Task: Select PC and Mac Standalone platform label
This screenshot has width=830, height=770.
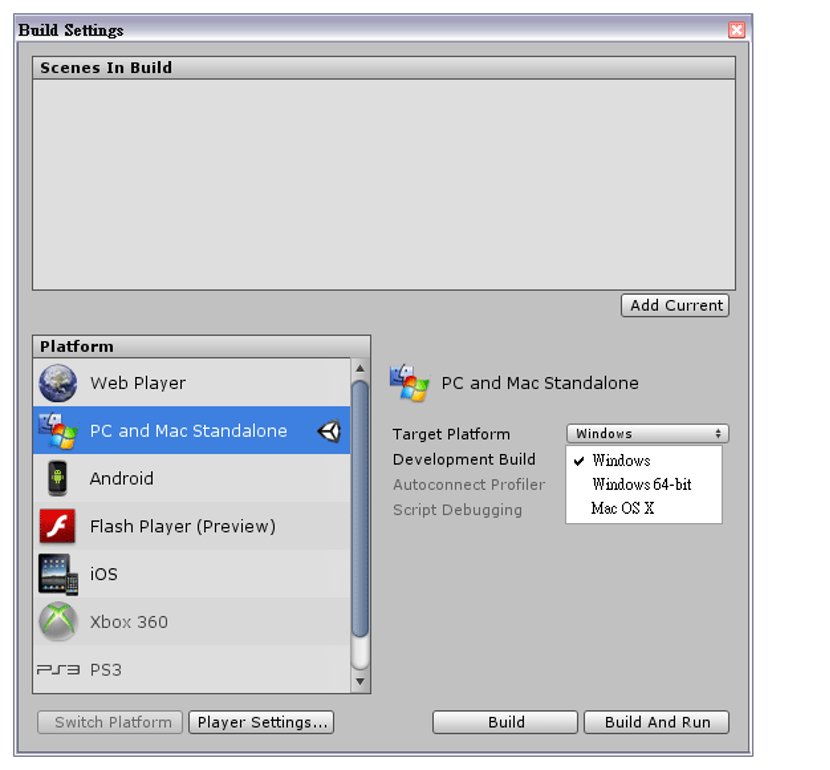Action: [188, 431]
